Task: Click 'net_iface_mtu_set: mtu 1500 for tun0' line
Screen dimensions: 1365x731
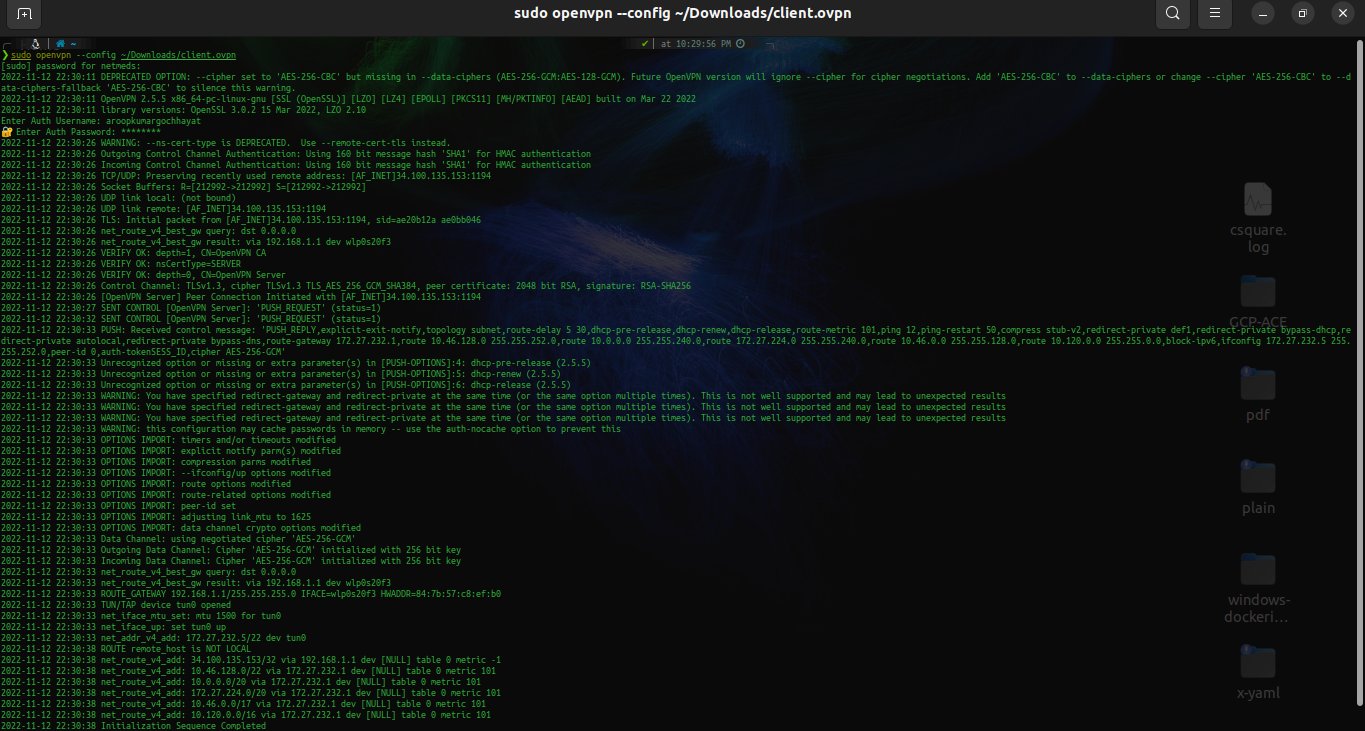Action: (x=141, y=616)
